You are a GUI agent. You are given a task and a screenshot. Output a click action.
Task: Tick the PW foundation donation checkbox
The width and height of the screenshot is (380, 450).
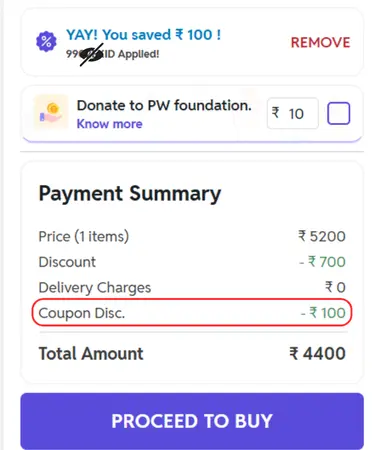(339, 114)
